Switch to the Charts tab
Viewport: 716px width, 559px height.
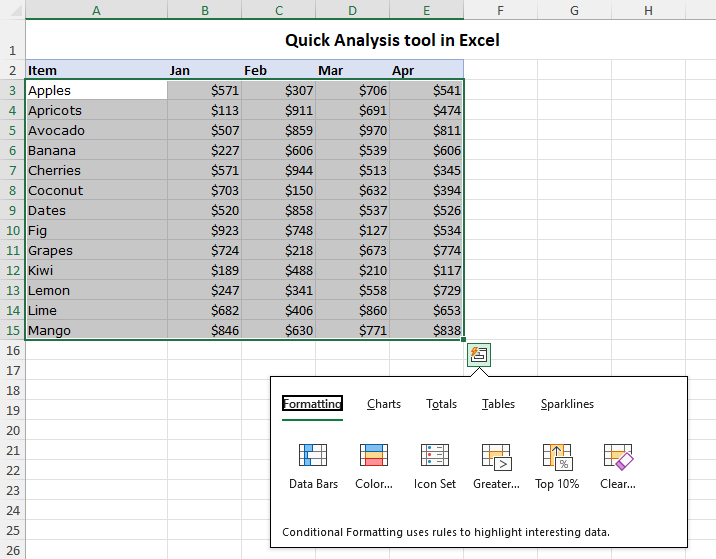tap(383, 404)
